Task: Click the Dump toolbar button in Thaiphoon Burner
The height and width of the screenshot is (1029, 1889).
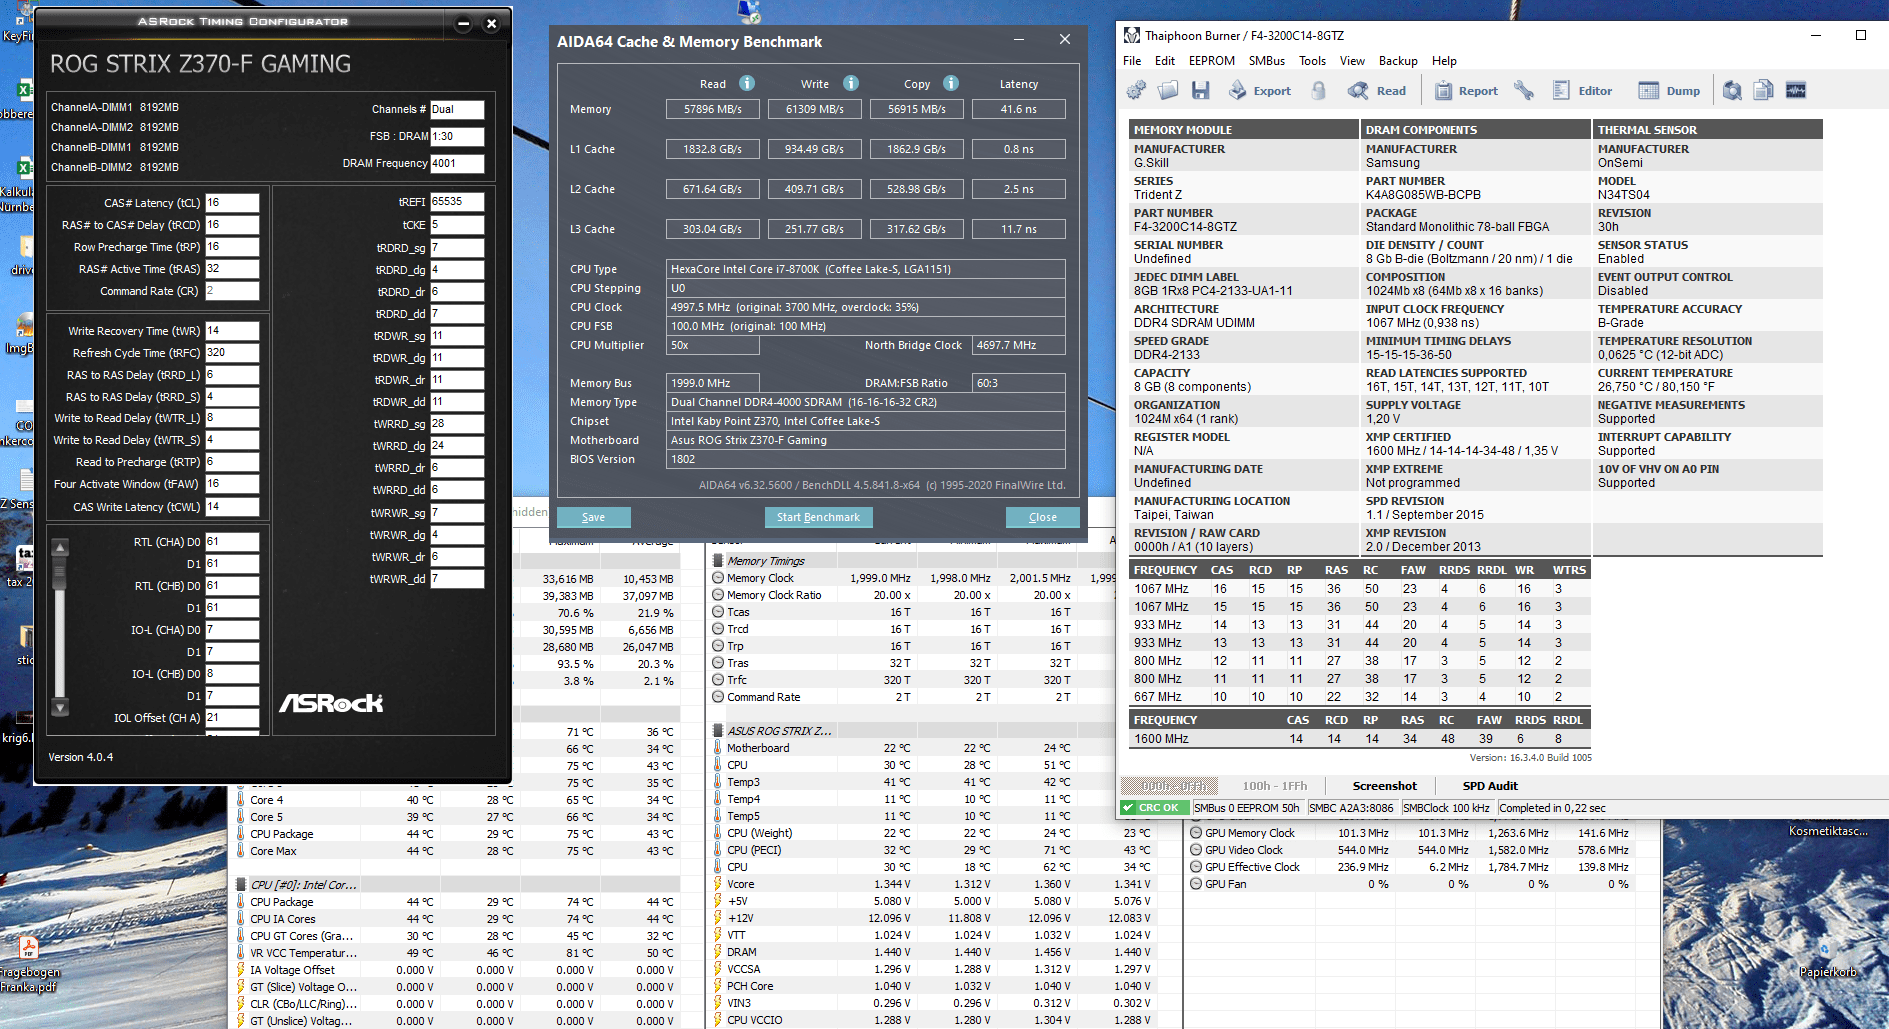Action: pos(1669,91)
